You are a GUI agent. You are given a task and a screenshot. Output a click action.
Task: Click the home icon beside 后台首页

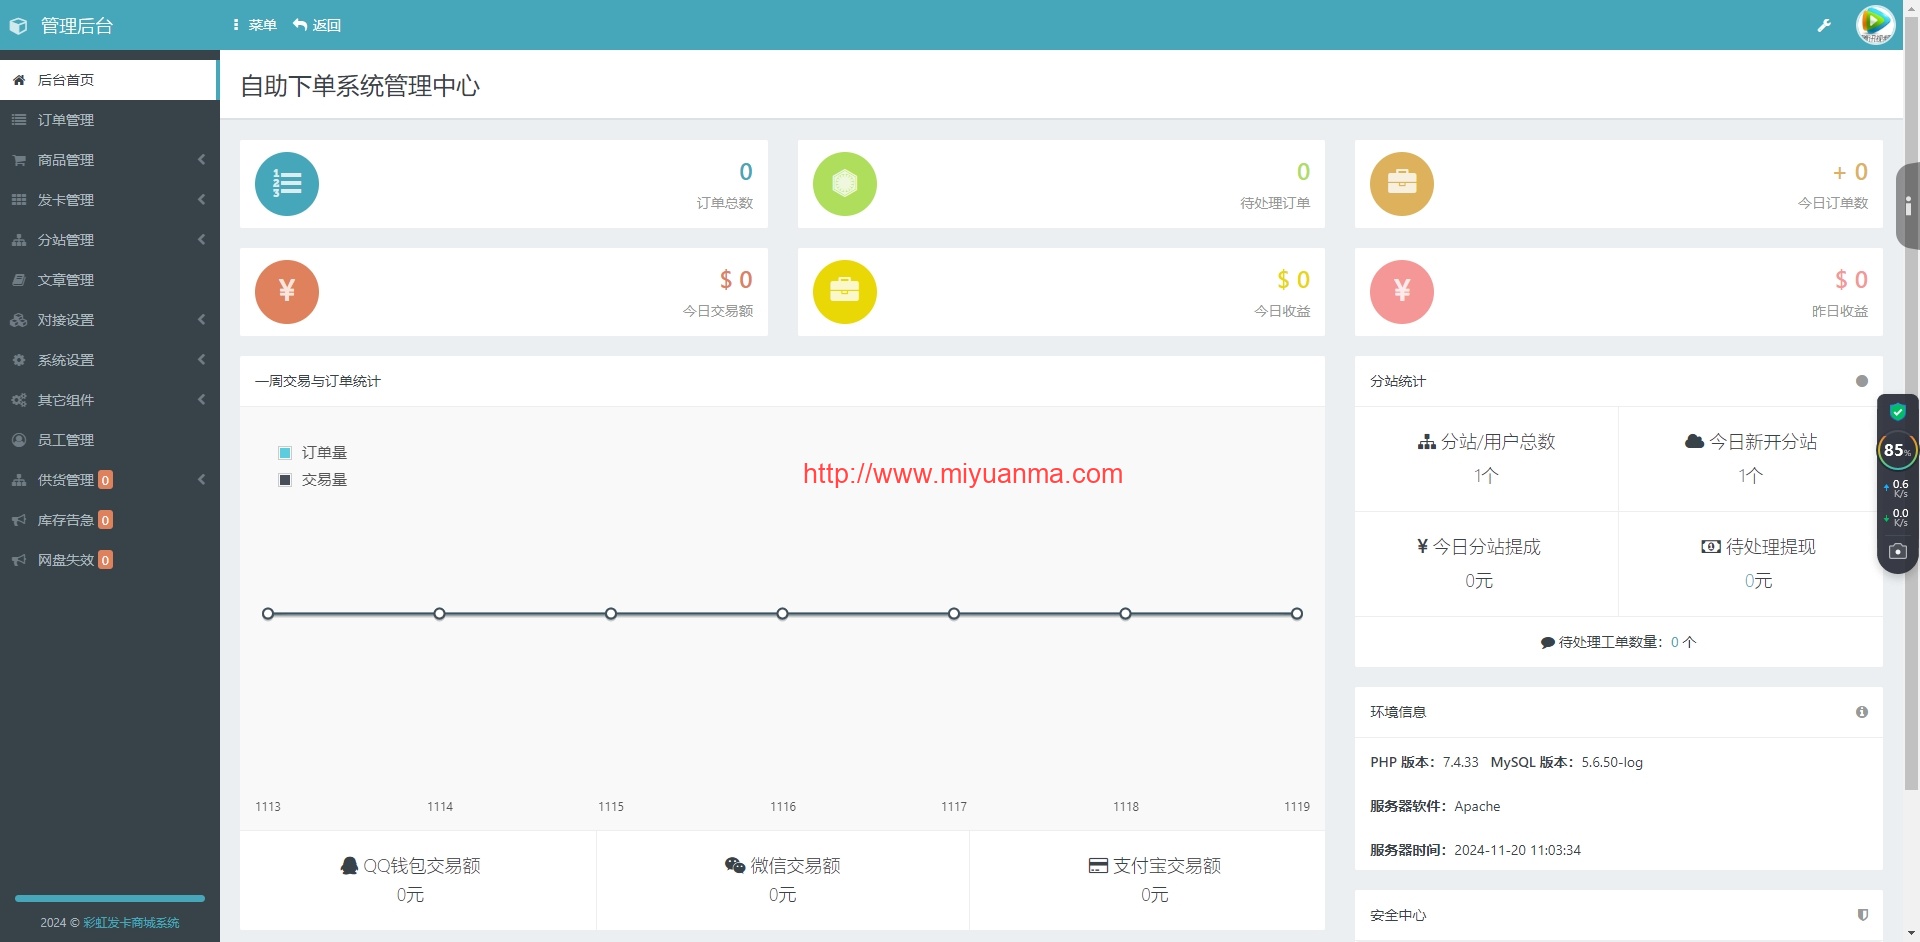click(19, 80)
